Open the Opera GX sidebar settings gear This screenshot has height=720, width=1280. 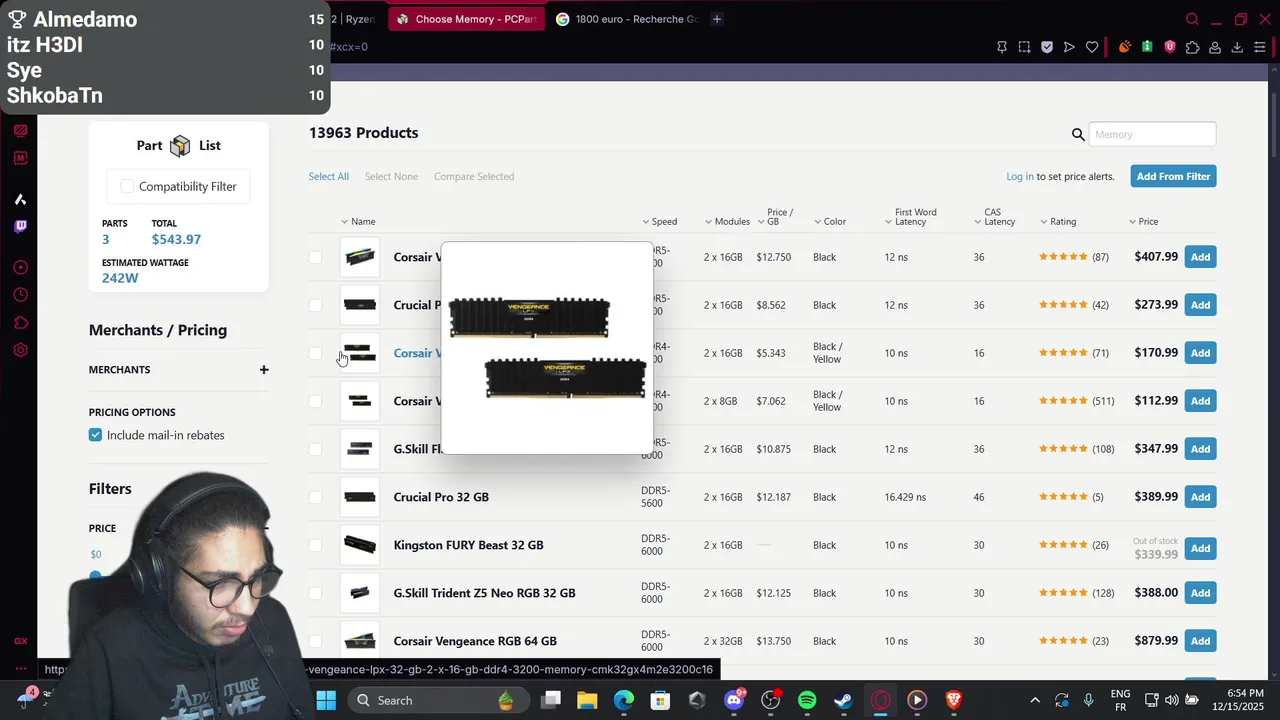click(20, 351)
